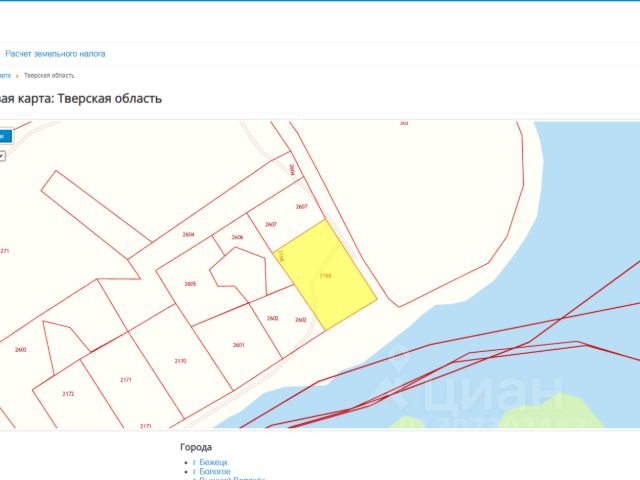The width and height of the screenshot is (640, 480).
Task: Open the г. Бологое city link
Action: coord(211,471)
